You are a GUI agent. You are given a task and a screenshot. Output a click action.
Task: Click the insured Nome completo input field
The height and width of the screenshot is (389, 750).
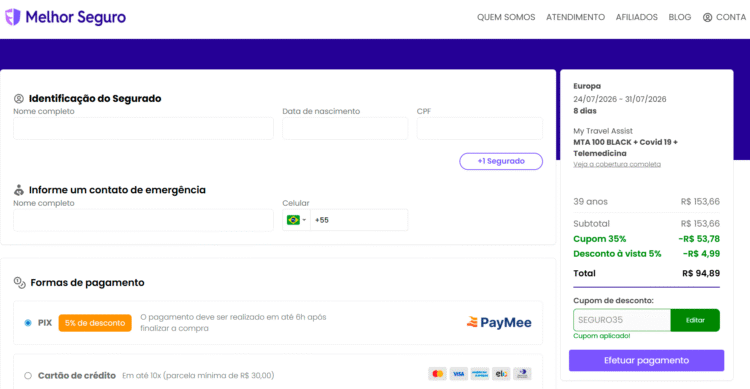tap(143, 129)
